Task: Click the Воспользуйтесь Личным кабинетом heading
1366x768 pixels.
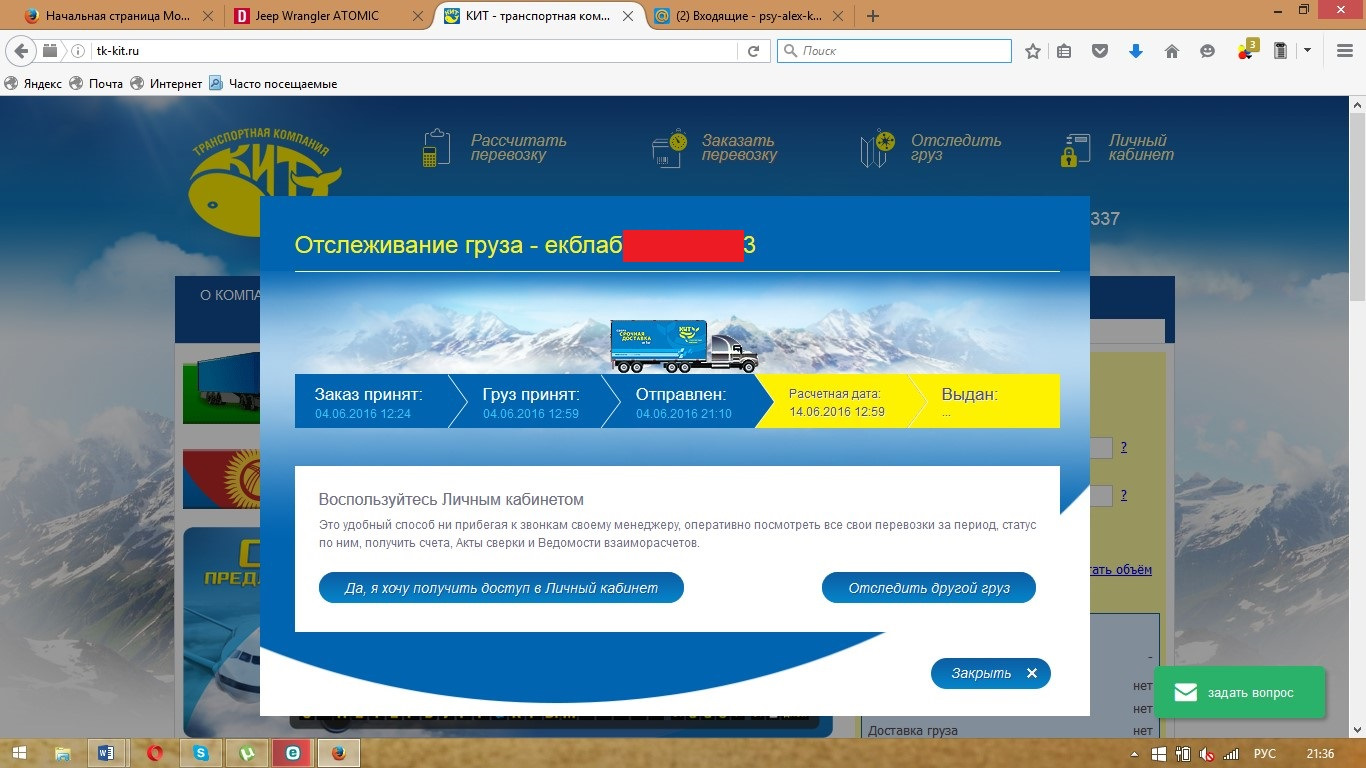Action: pos(451,499)
